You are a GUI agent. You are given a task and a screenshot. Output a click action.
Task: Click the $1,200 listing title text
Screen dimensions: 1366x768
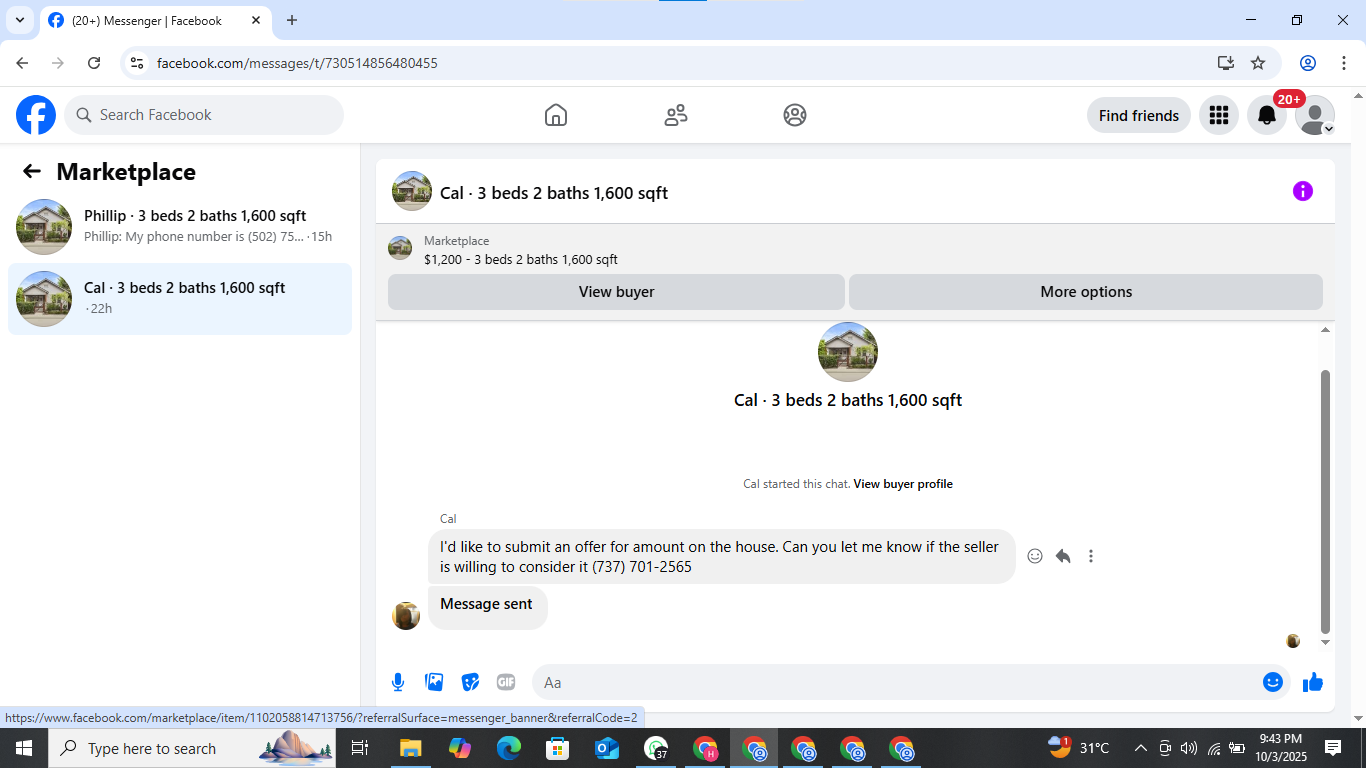coord(521,259)
